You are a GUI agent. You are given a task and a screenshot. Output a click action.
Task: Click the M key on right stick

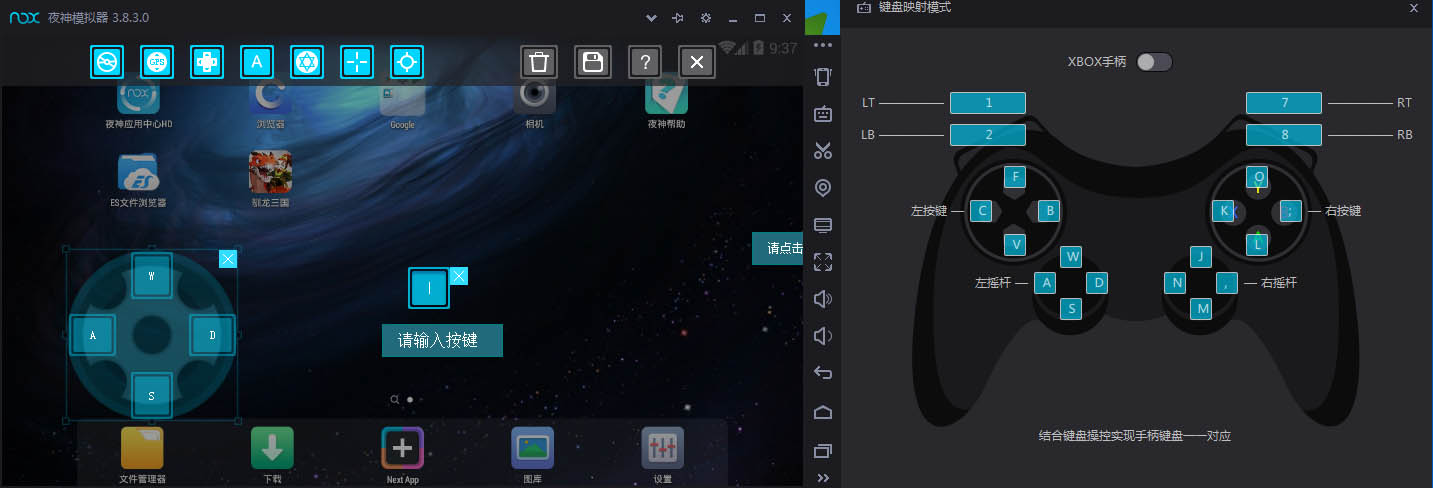click(x=1202, y=309)
